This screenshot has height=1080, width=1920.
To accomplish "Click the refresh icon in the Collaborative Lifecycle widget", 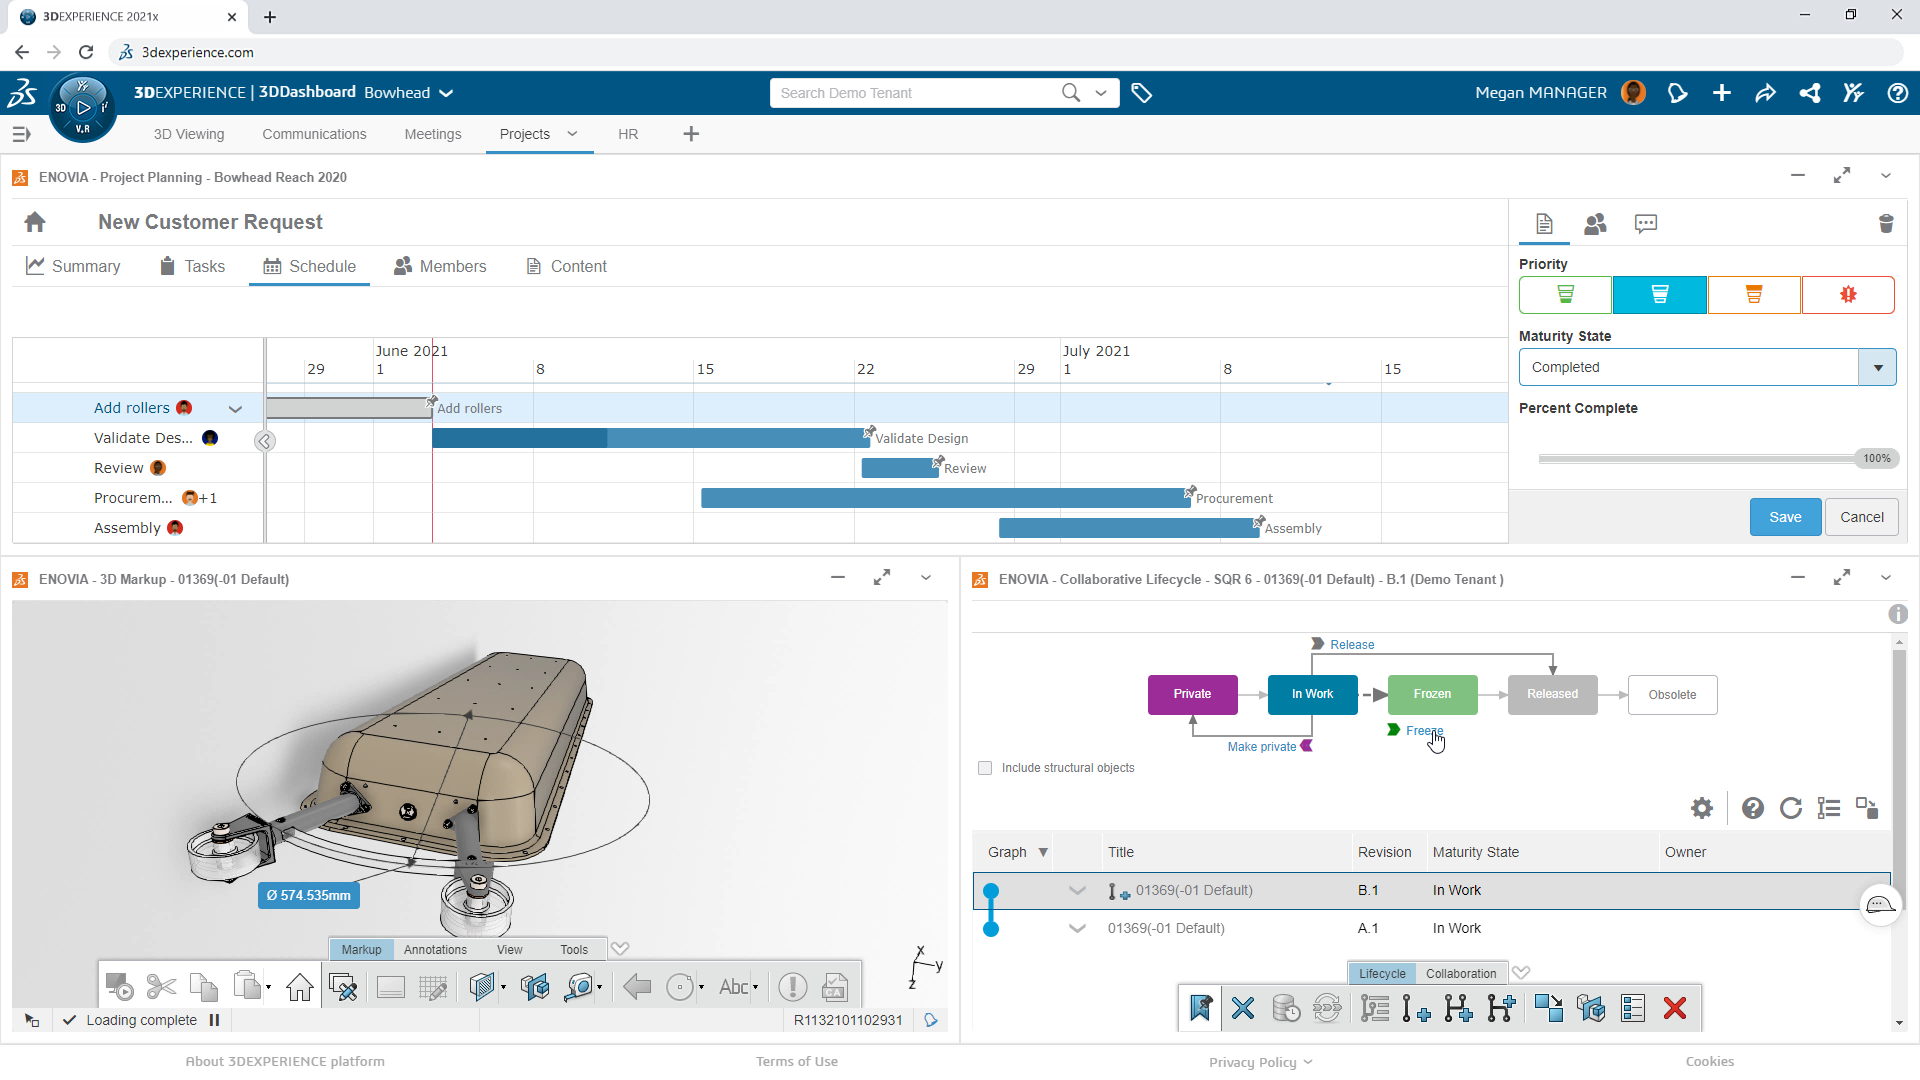I will pyautogui.click(x=1790, y=808).
